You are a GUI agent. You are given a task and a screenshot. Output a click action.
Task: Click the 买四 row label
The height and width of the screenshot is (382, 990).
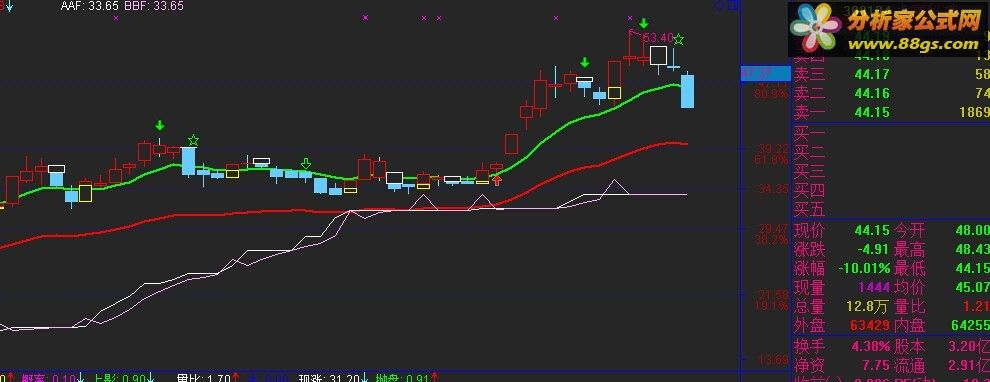[809, 190]
